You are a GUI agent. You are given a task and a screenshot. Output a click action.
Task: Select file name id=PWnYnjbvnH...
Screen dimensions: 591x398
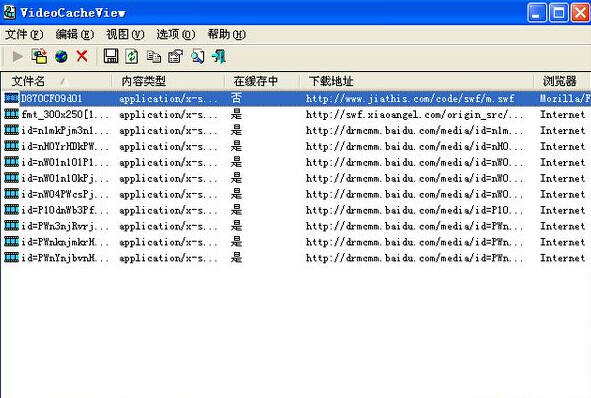pyautogui.click(x=65, y=258)
